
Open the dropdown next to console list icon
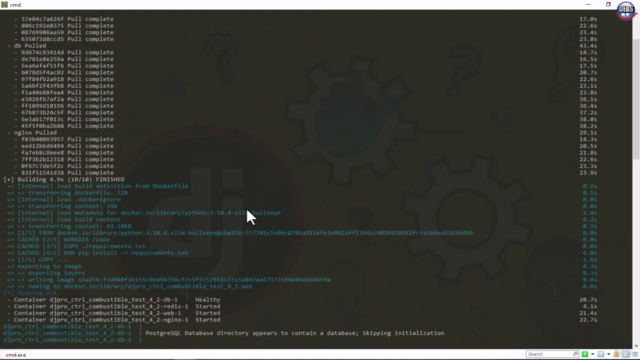point(609,354)
